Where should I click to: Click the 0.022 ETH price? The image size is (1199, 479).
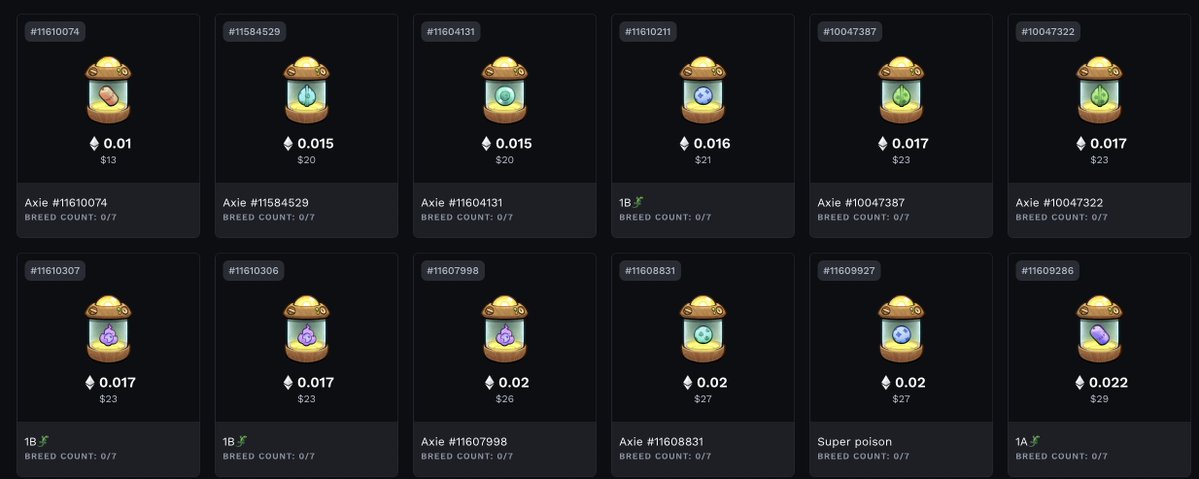[1100, 383]
